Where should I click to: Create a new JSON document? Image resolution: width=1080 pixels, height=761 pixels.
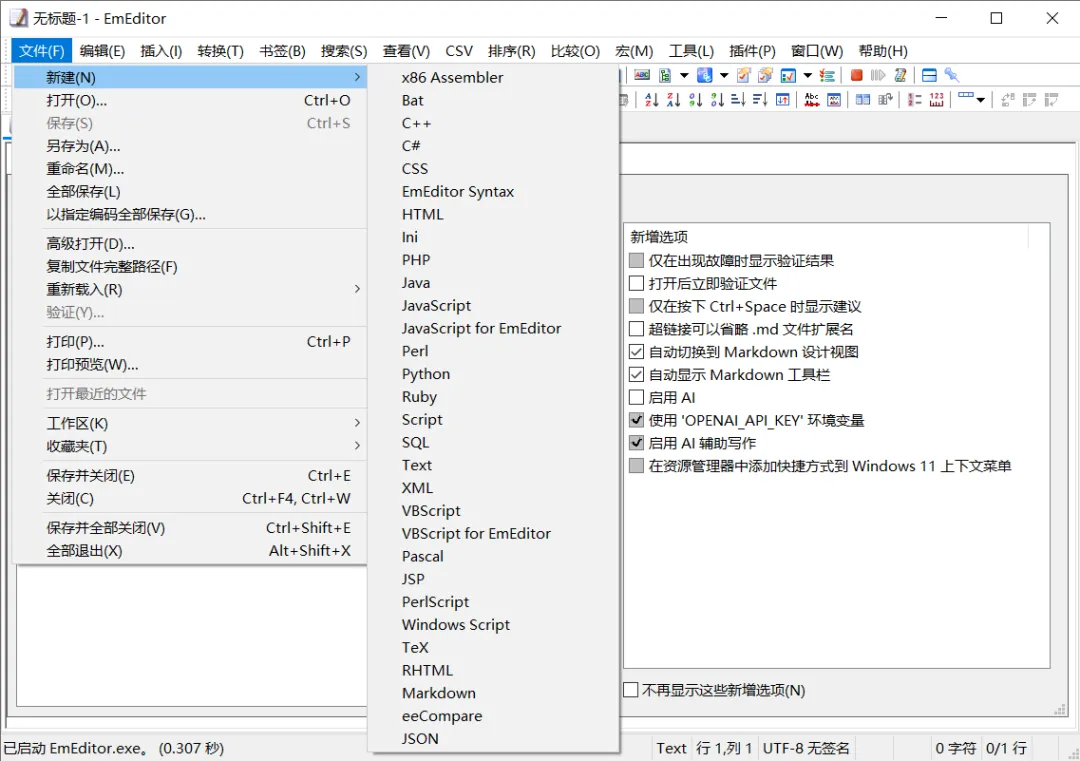[x=493, y=738]
